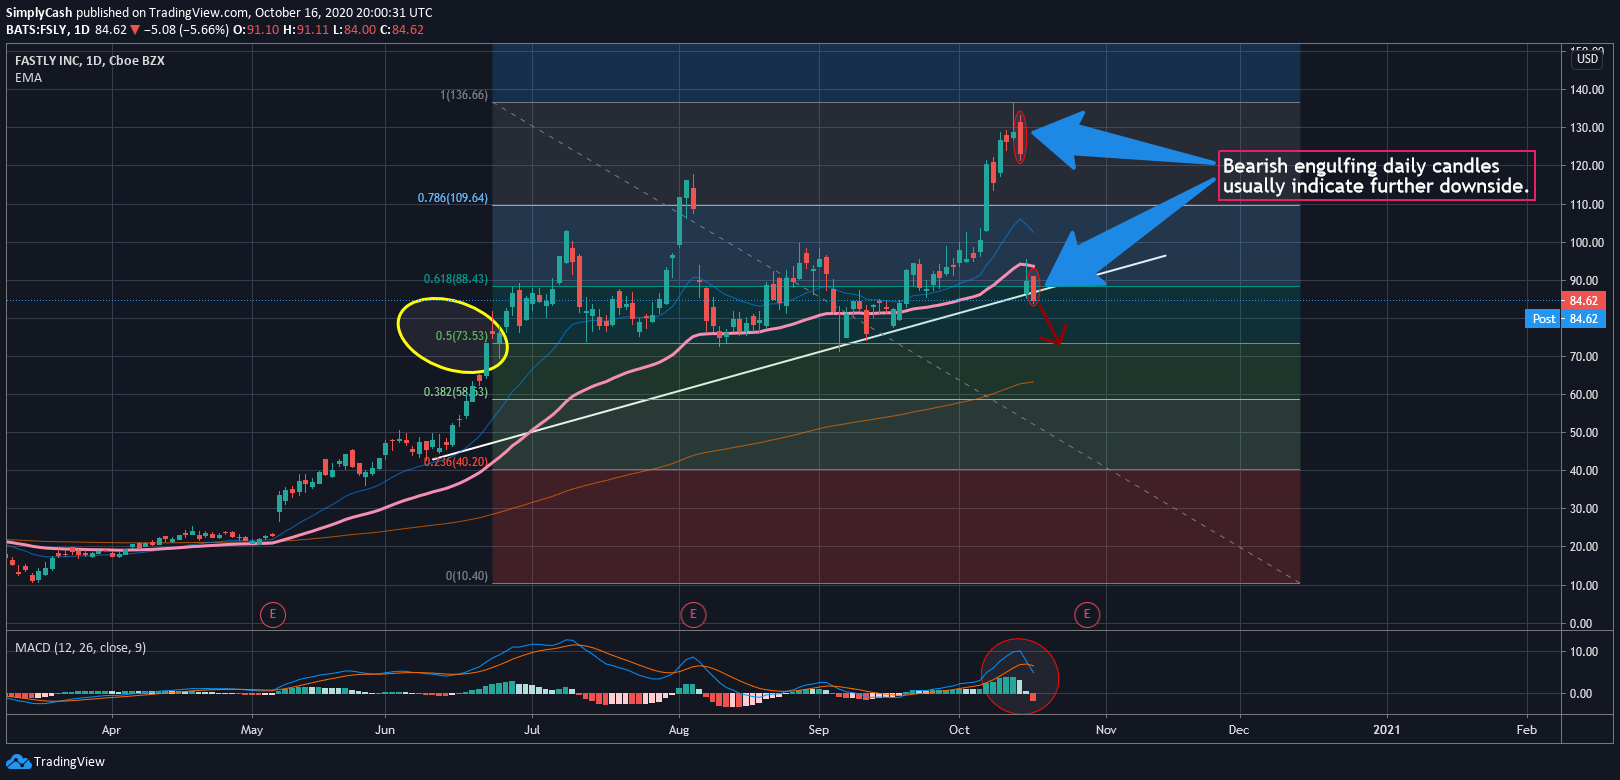Screen dimensions: 1620x780
Task: Select the Bearish engulfing daily candles text note
Action: pos(1376,176)
